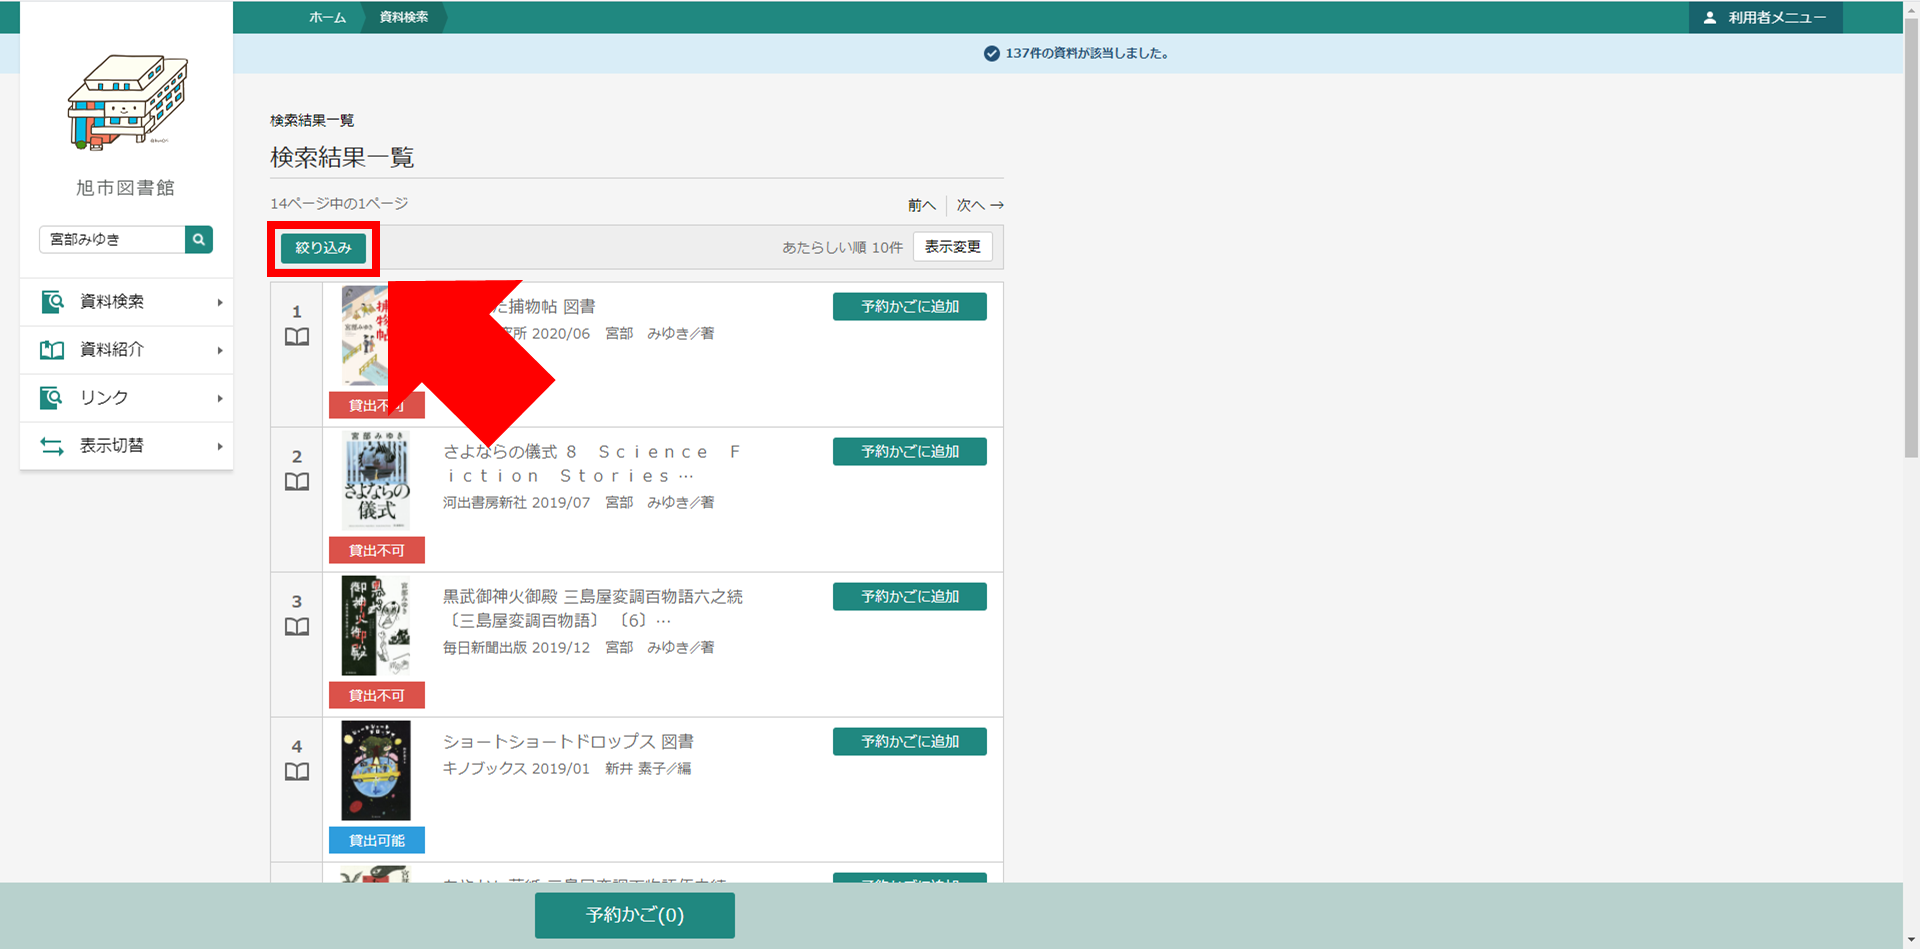Viewport: 1920px width, 949px height.
Task: Click キノブックス 2019/01 publisher text
Action: pos(517,769)
